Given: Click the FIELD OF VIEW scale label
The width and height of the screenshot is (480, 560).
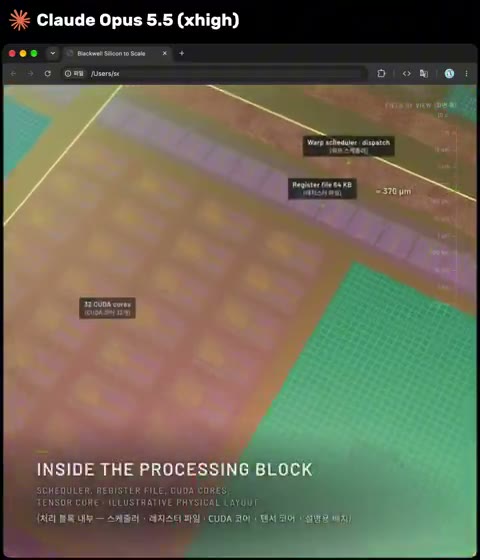Looking at the screenshot, I should pyautogui.click(x=421, y=105).
